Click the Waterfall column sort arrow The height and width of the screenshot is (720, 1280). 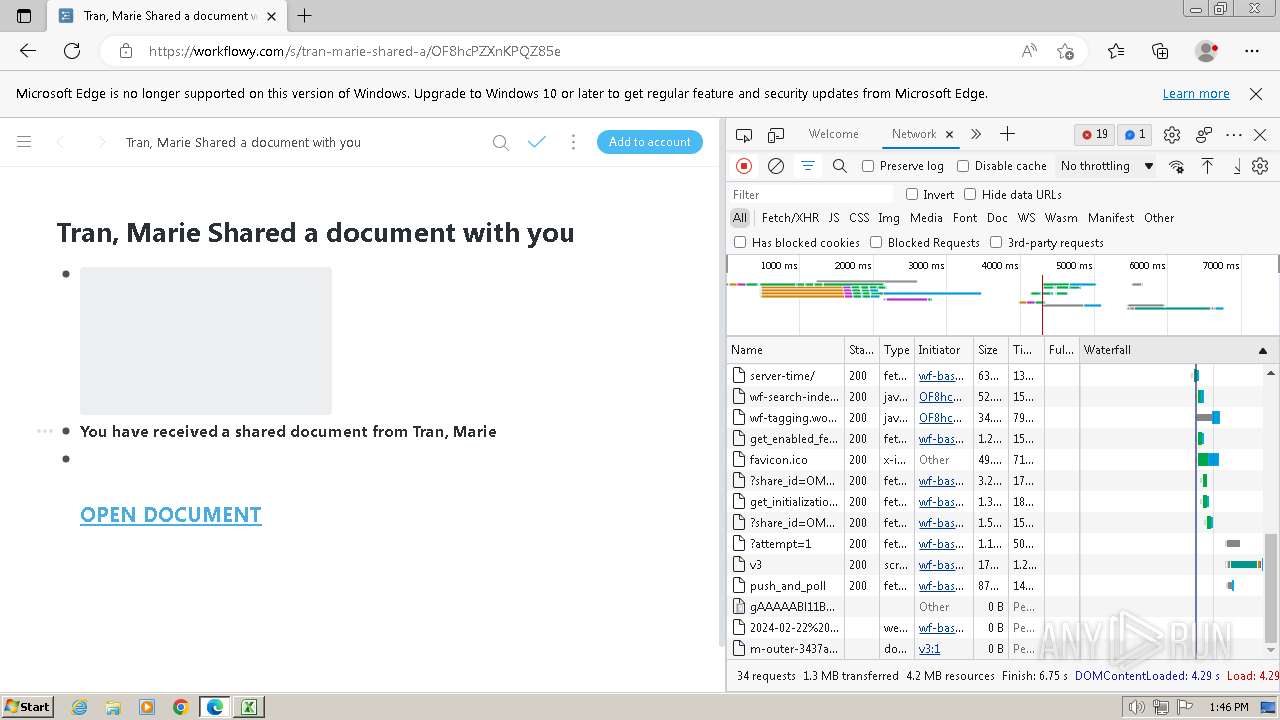click(1262, 350)
